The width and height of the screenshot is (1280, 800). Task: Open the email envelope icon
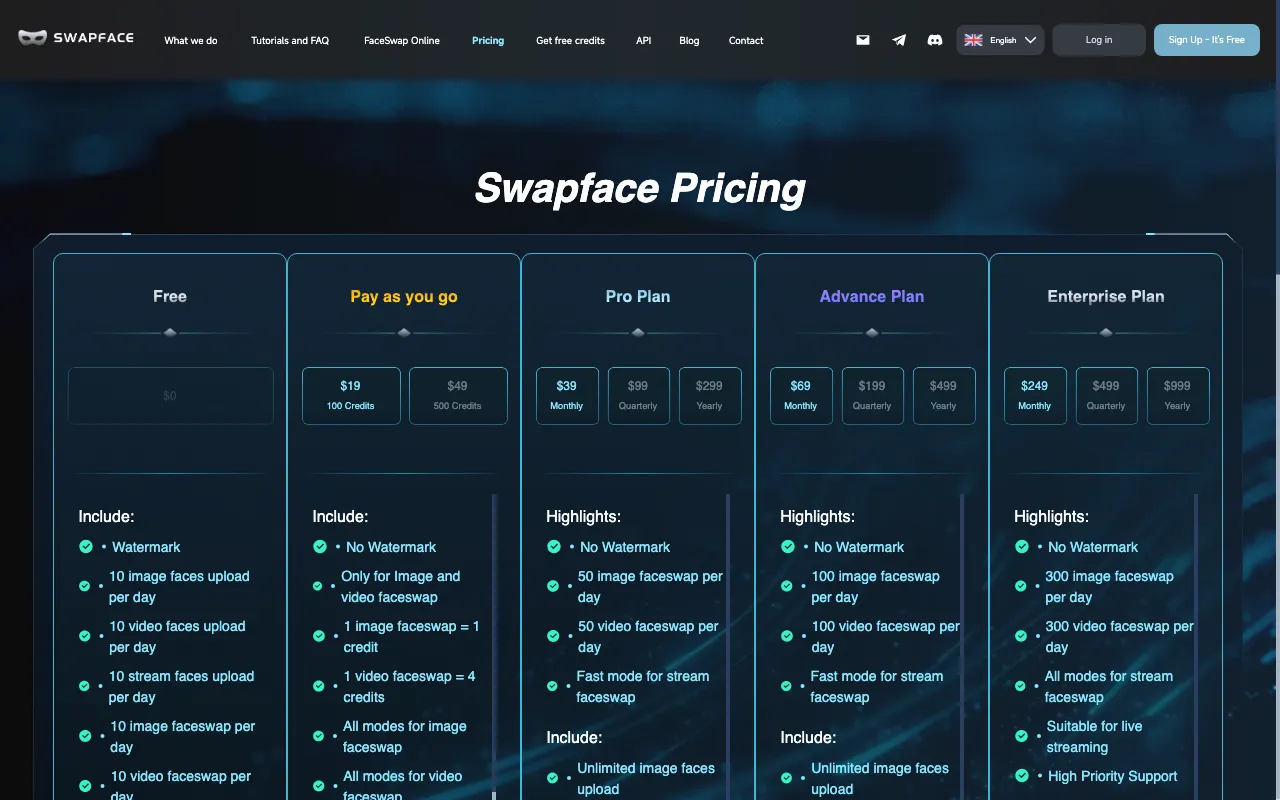click(863, 40)
